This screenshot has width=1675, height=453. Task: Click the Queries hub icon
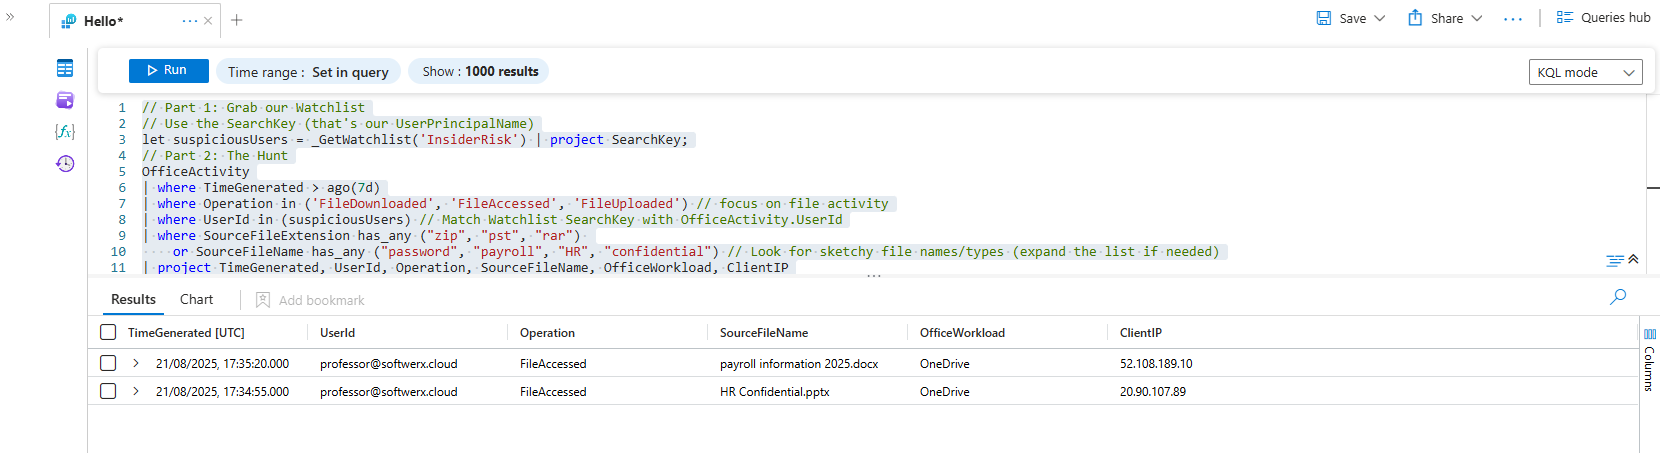(1565, 18)
